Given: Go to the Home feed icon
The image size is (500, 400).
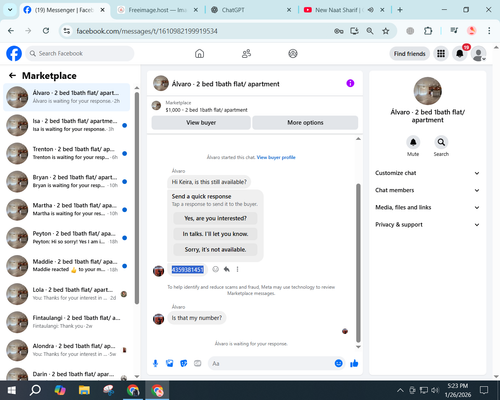Looking at the screenshot, I should (x=199, y=53).
